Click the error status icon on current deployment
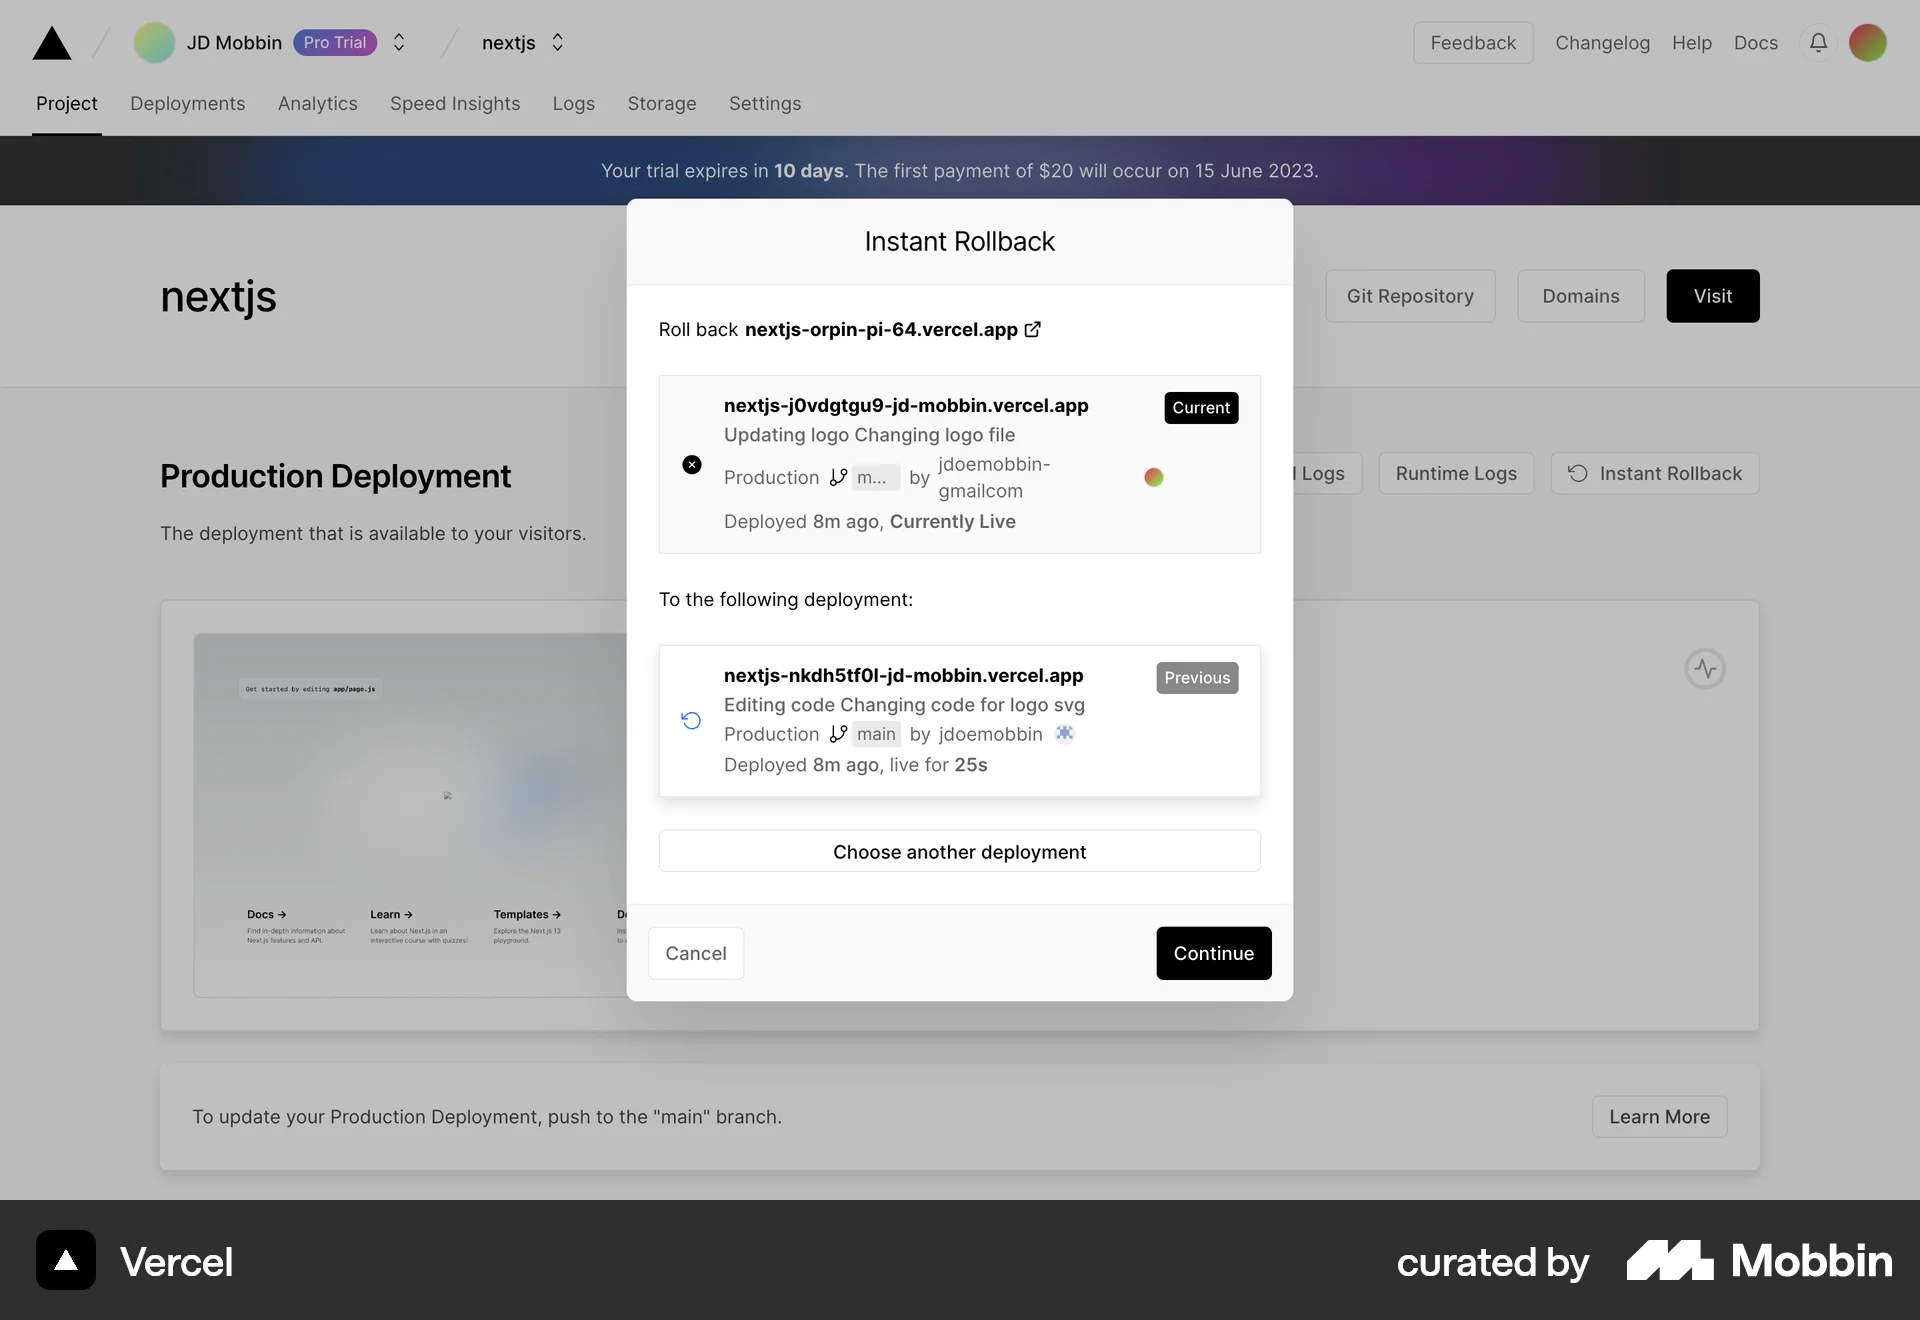 pos(692,465)
